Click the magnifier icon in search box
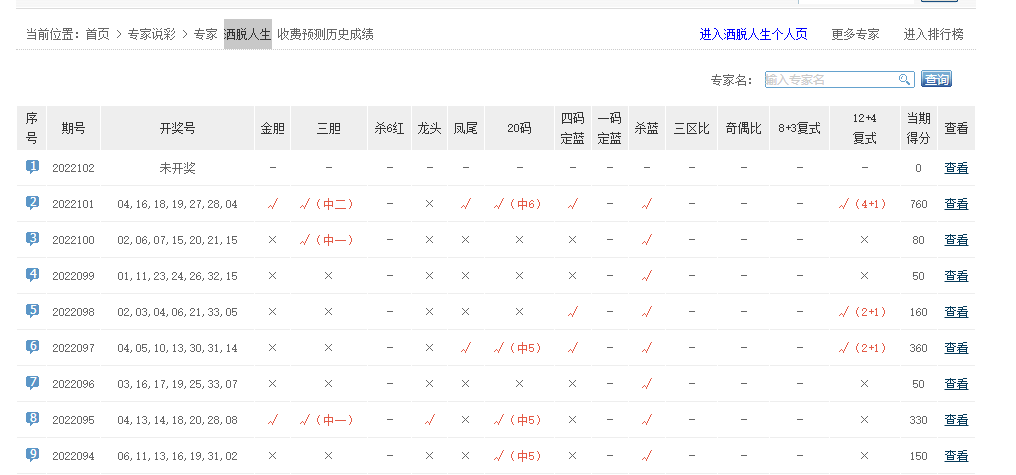This screenshot has width=1016, height=475. click(x=904, y=80)
